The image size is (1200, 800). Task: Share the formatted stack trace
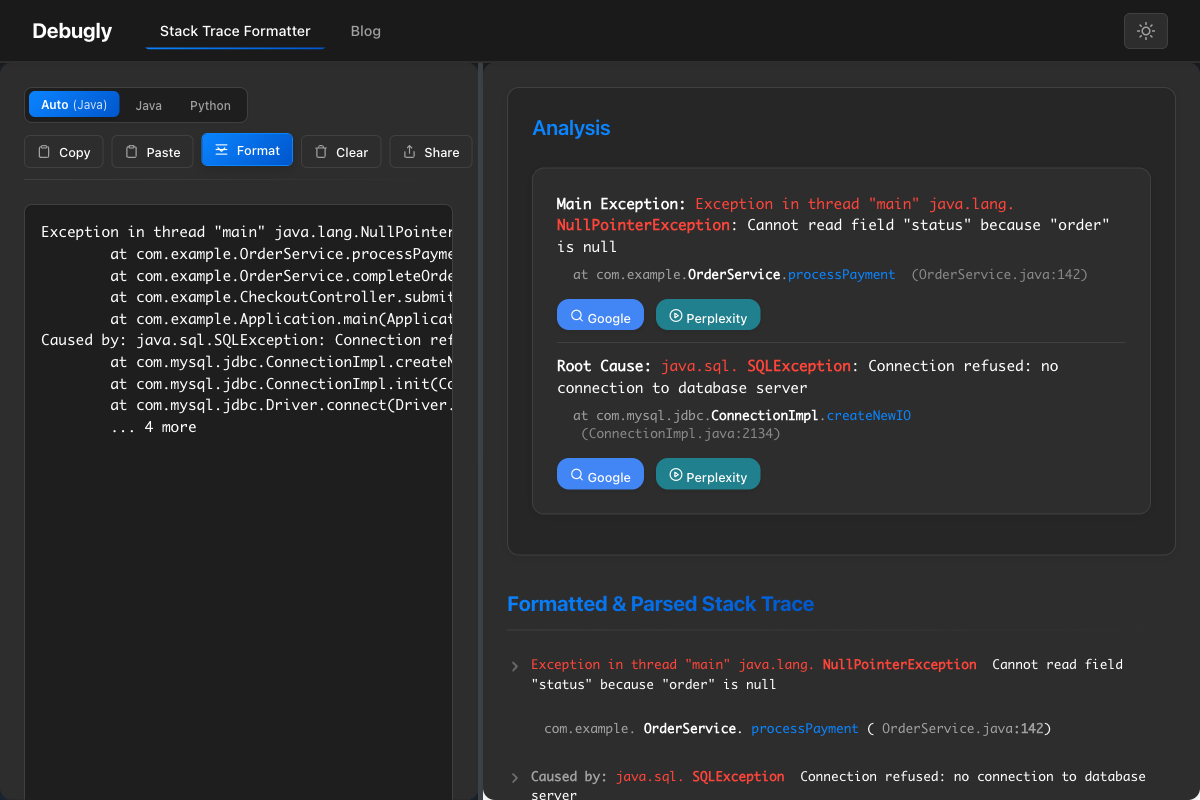[431, 152]
